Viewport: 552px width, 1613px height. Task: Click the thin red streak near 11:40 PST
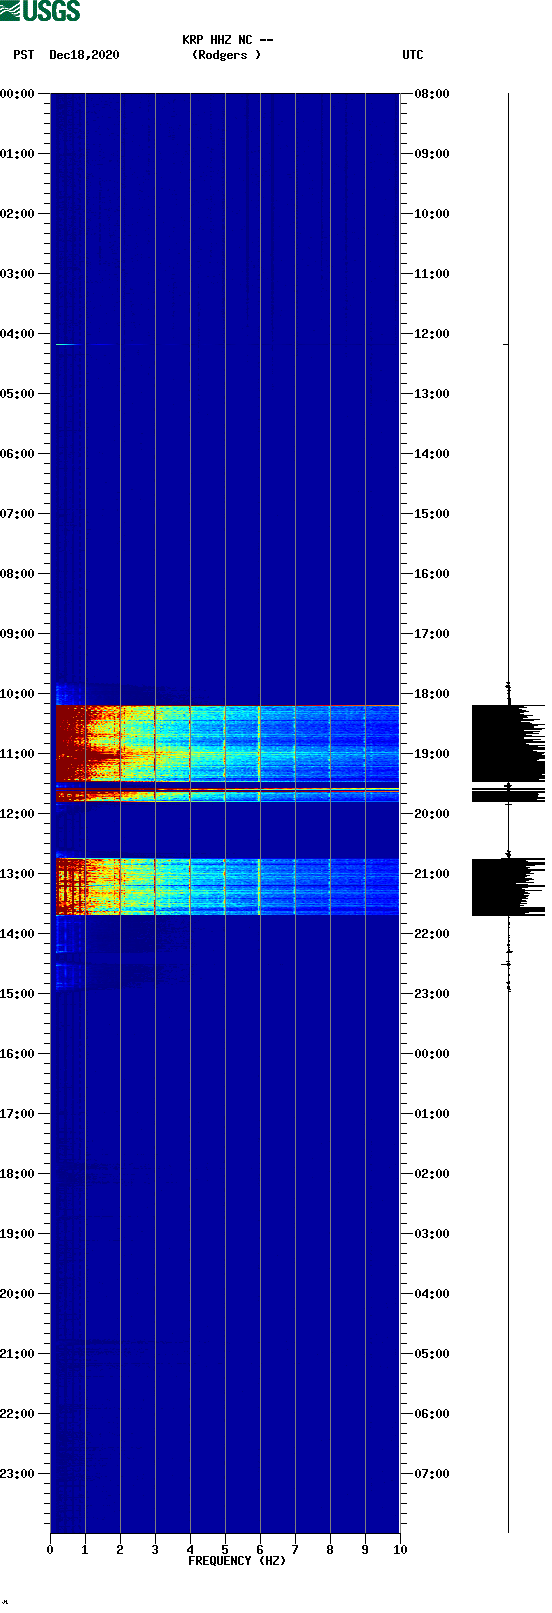click(x=227, y=790)
